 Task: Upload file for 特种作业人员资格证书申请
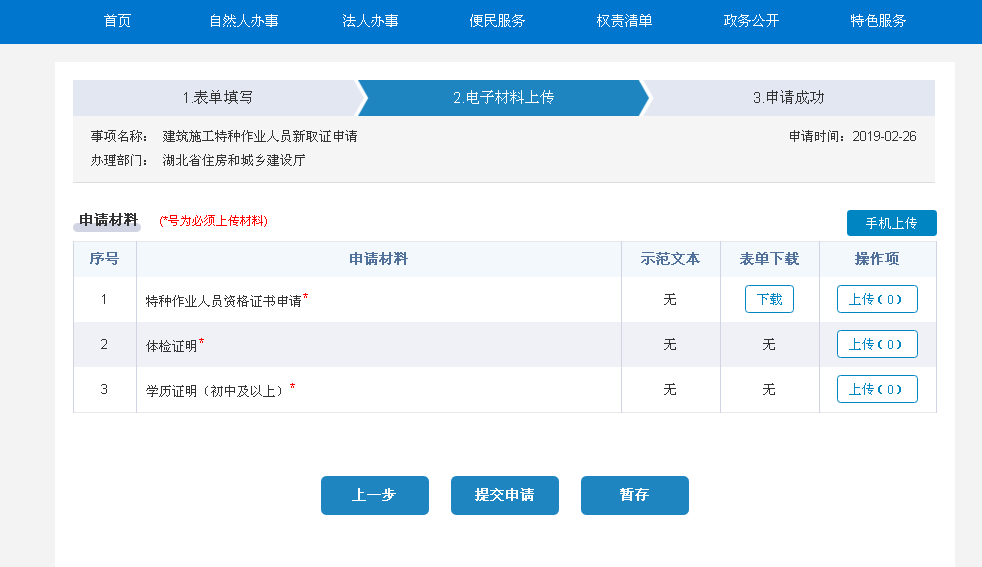point(877,299)
